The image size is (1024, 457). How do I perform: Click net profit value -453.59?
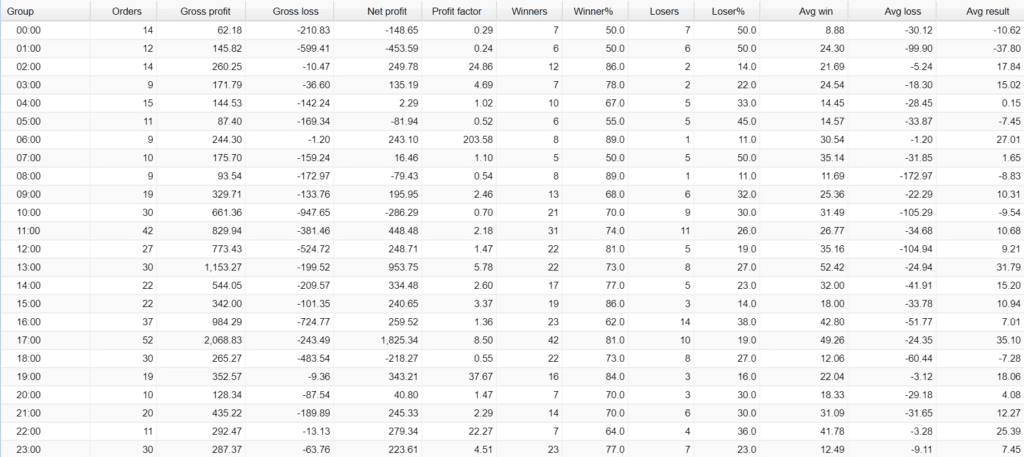coord(402,48)
